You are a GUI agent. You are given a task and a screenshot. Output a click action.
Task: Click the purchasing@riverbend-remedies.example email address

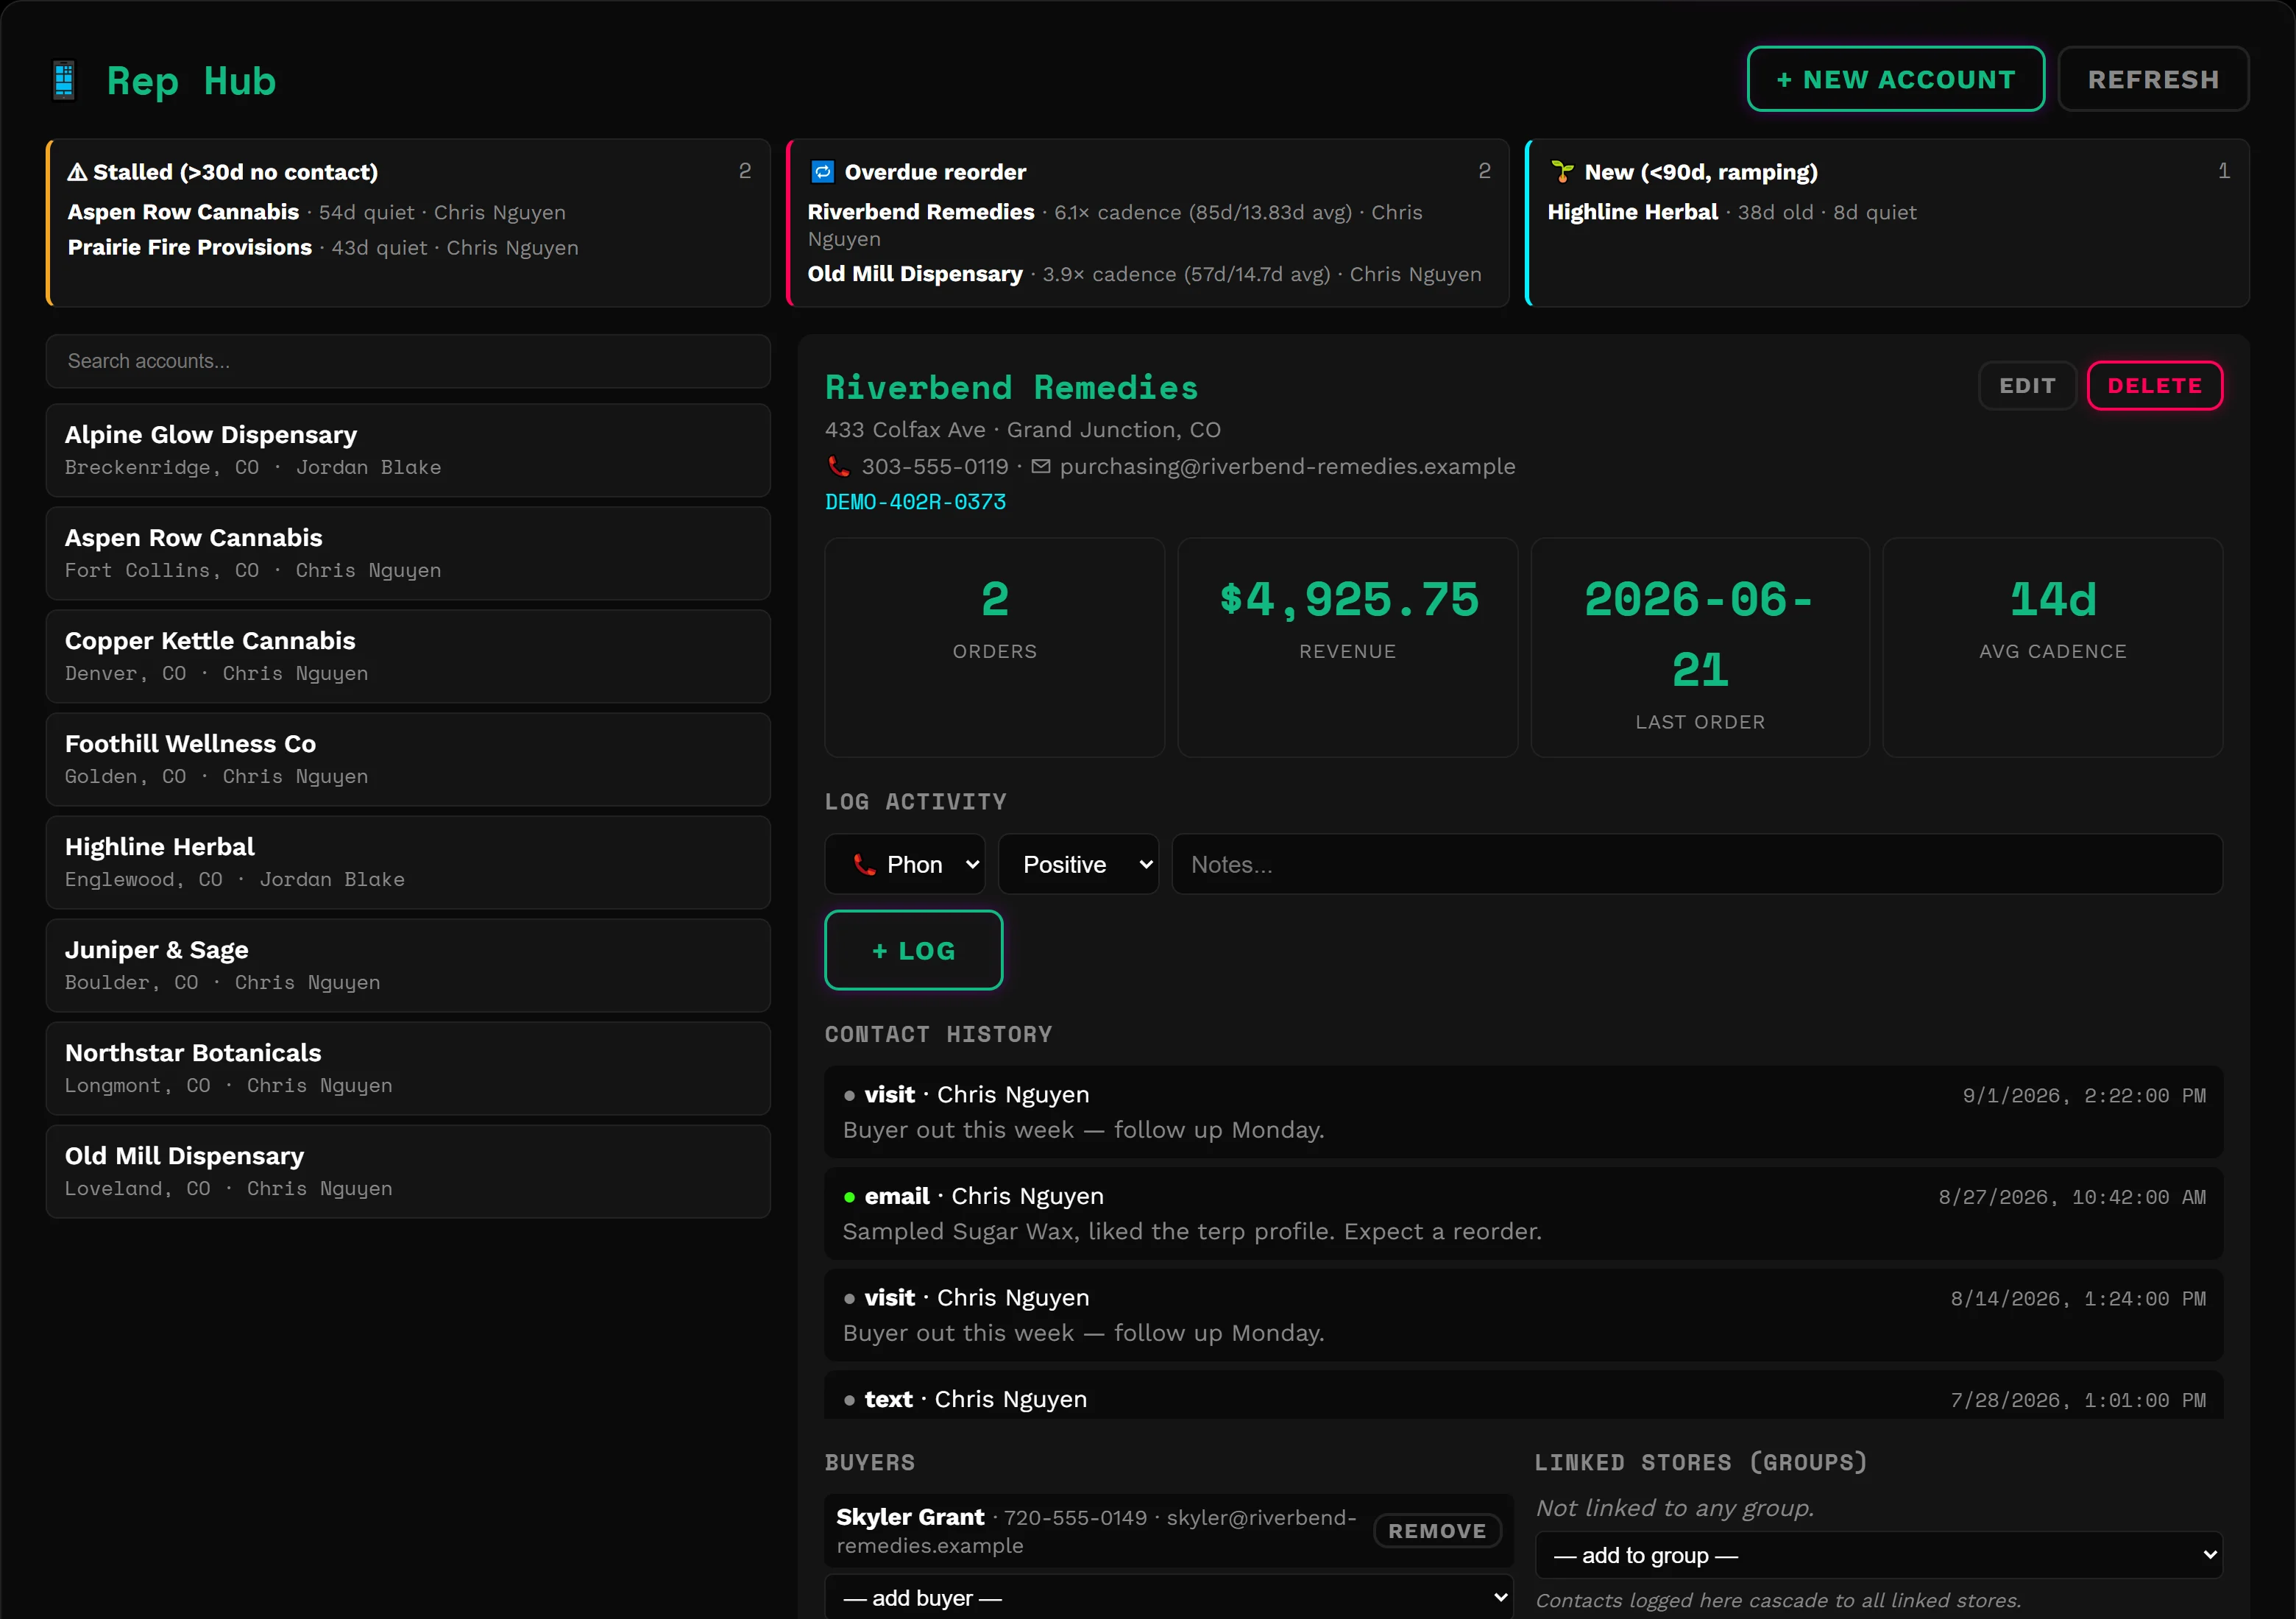[1287, 466]
